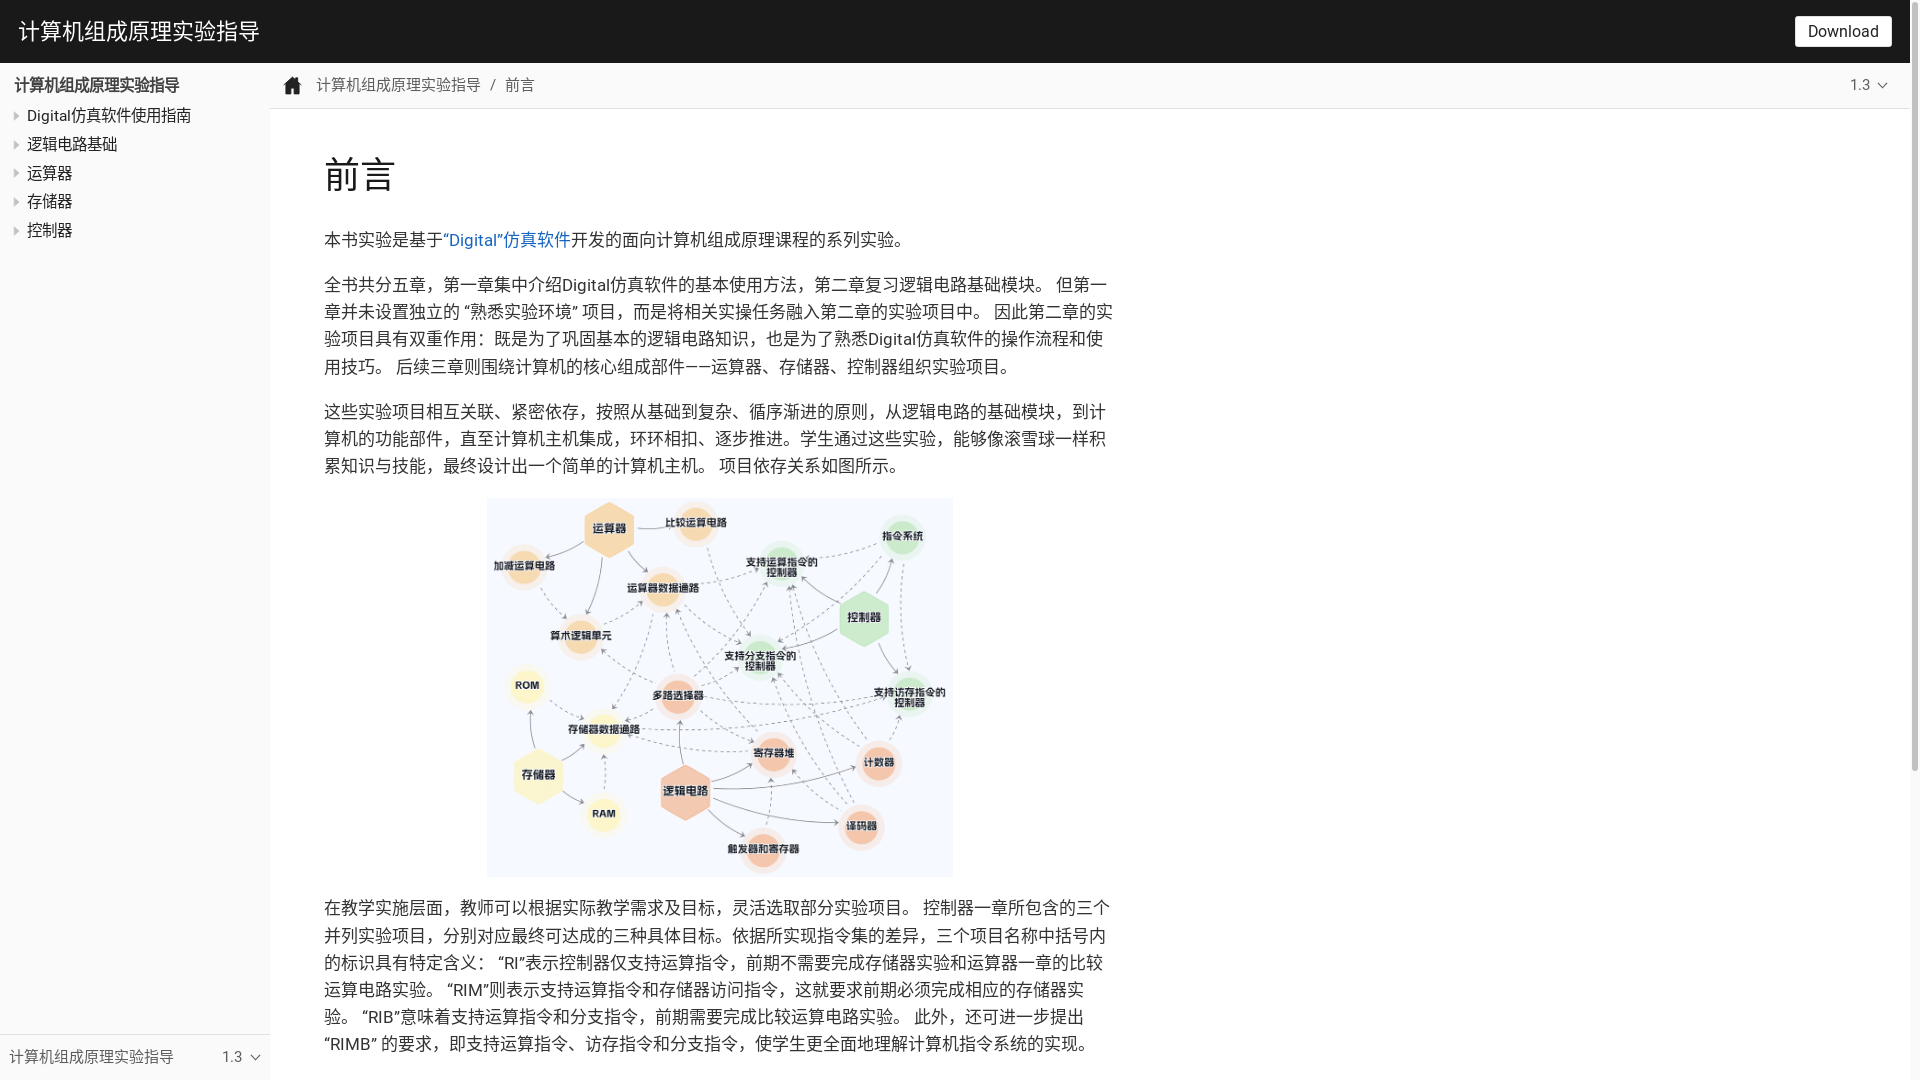Click the site title in top header

click(139, 32)
